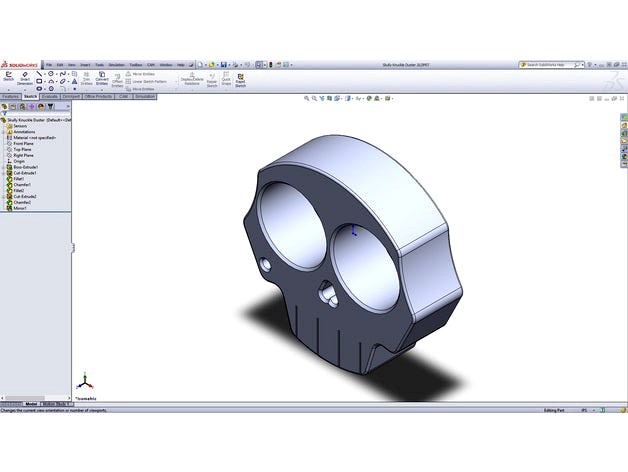Switch to the Features tab

point(11,96)
